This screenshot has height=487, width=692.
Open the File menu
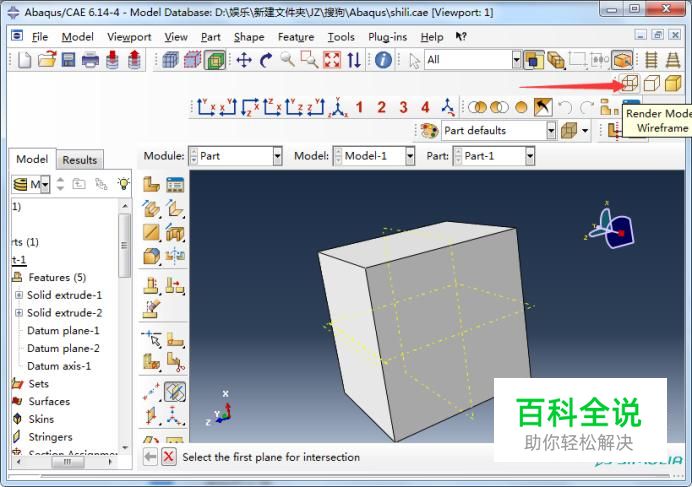[x=40, y=37]
